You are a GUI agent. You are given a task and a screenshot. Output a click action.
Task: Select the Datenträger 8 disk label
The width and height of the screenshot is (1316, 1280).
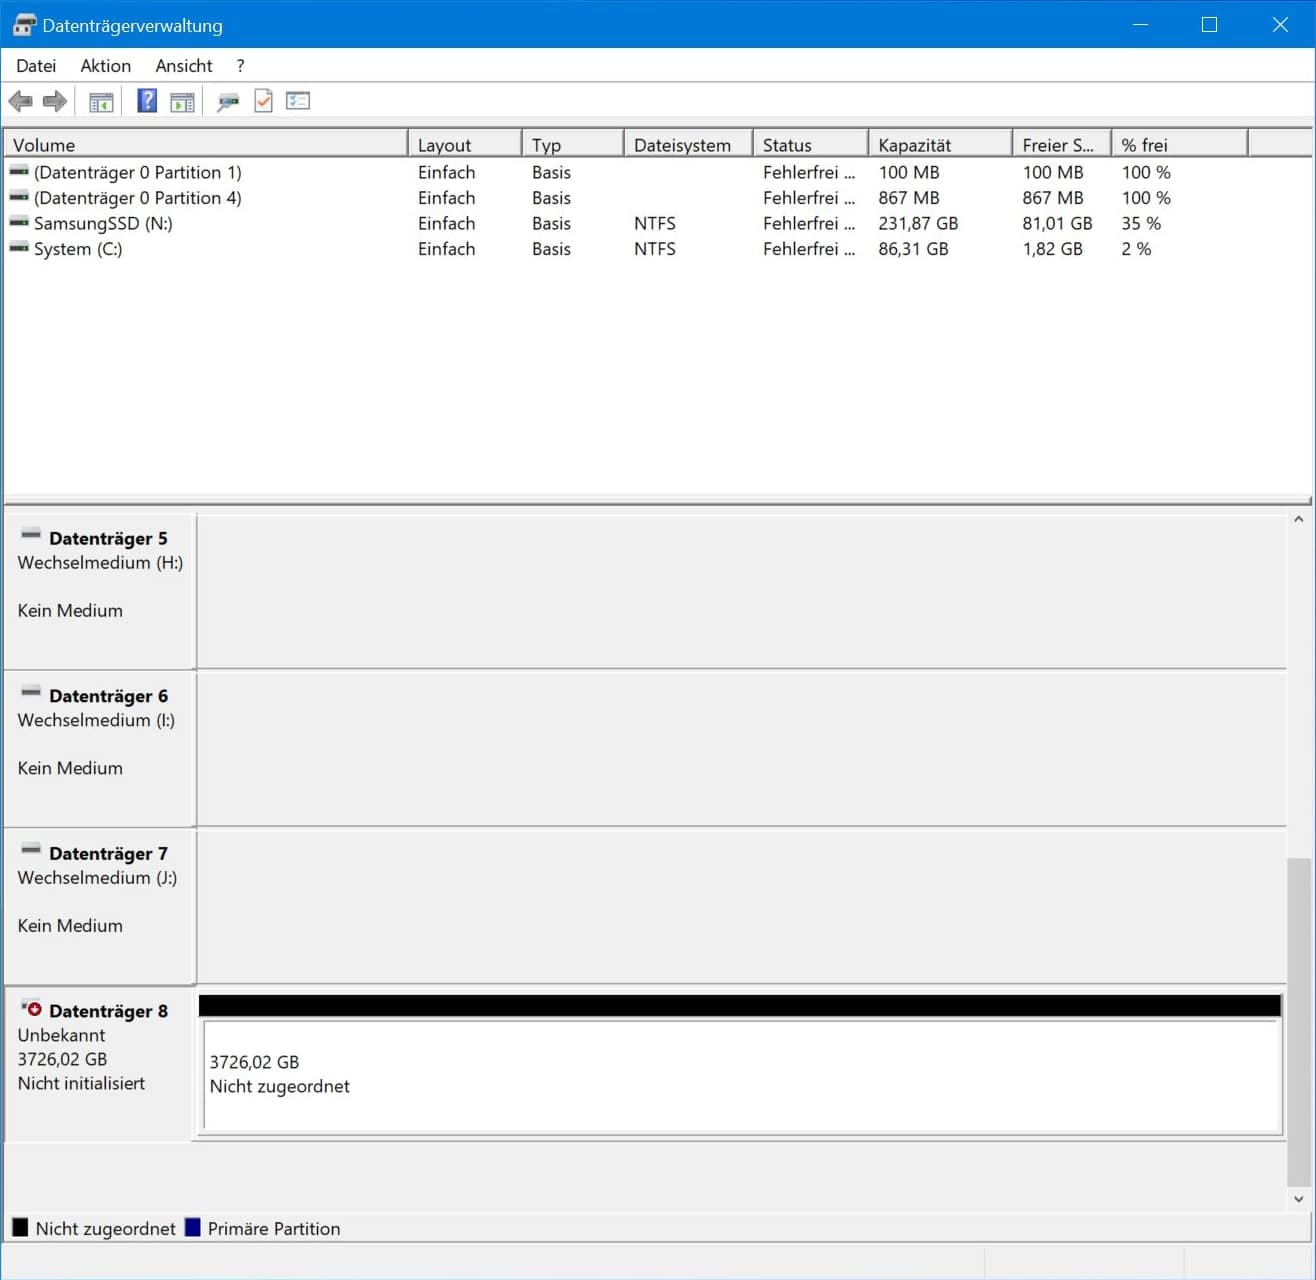point(108,1011)
